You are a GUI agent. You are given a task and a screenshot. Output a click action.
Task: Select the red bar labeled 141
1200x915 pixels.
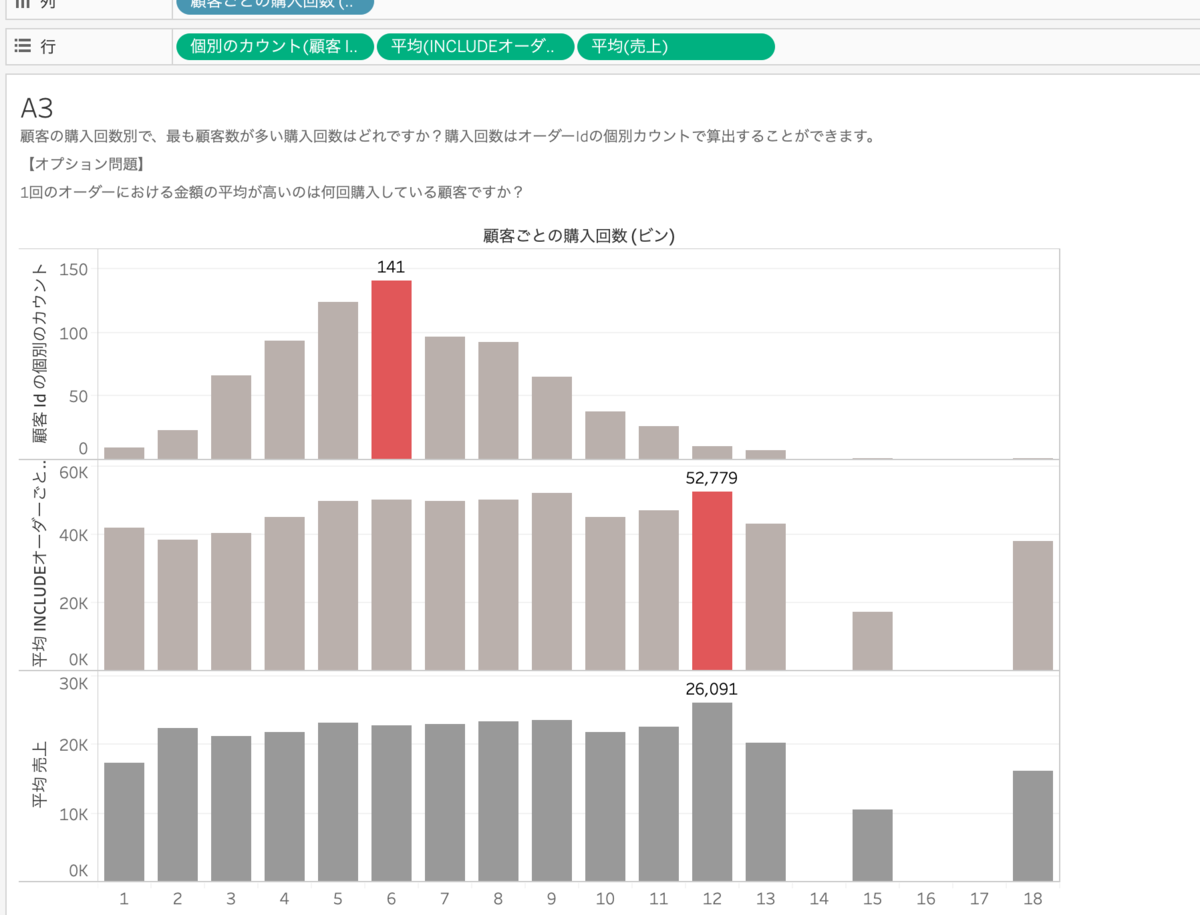[x=391, y=370]
